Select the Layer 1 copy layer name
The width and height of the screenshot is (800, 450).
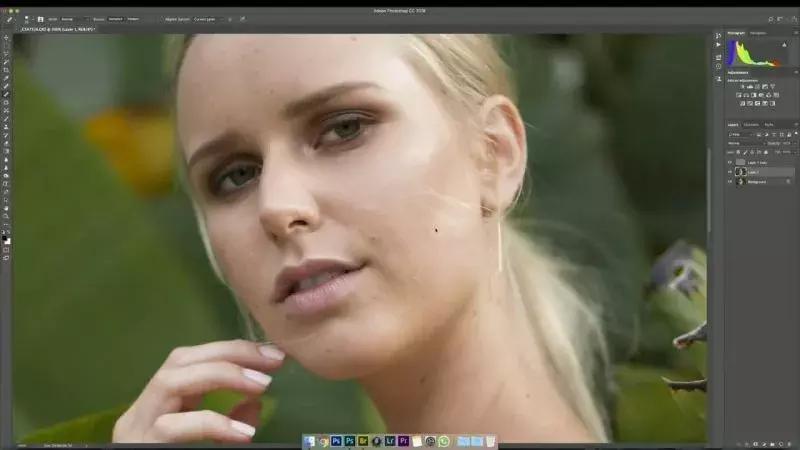[x=757, y=163]
